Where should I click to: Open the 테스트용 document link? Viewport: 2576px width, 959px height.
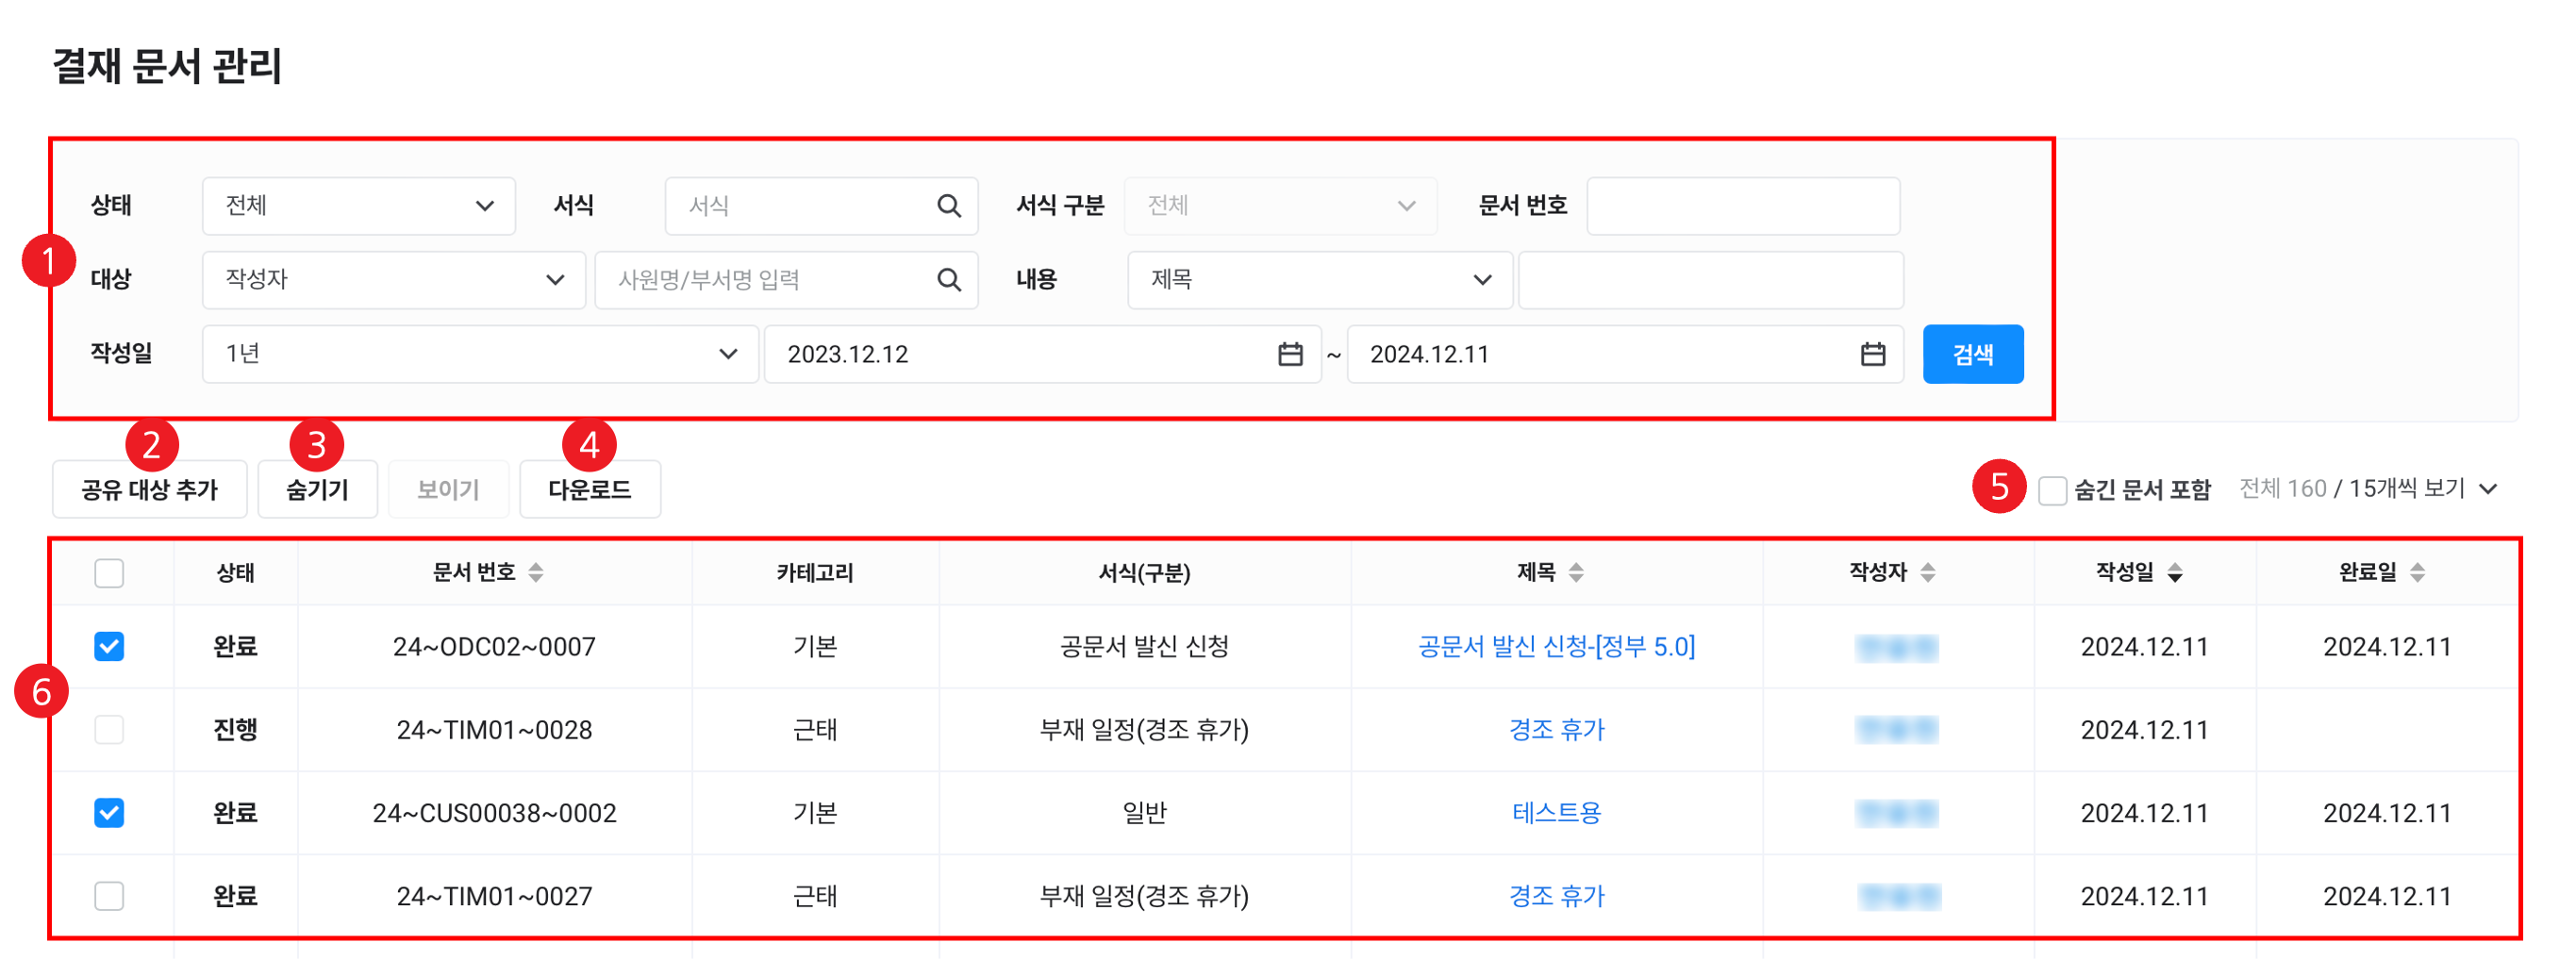[1556, 813]
